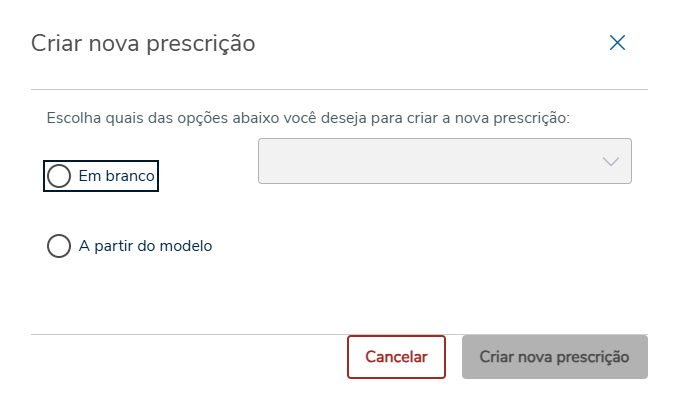Show the template list using the down arrow

coord(611,162)
